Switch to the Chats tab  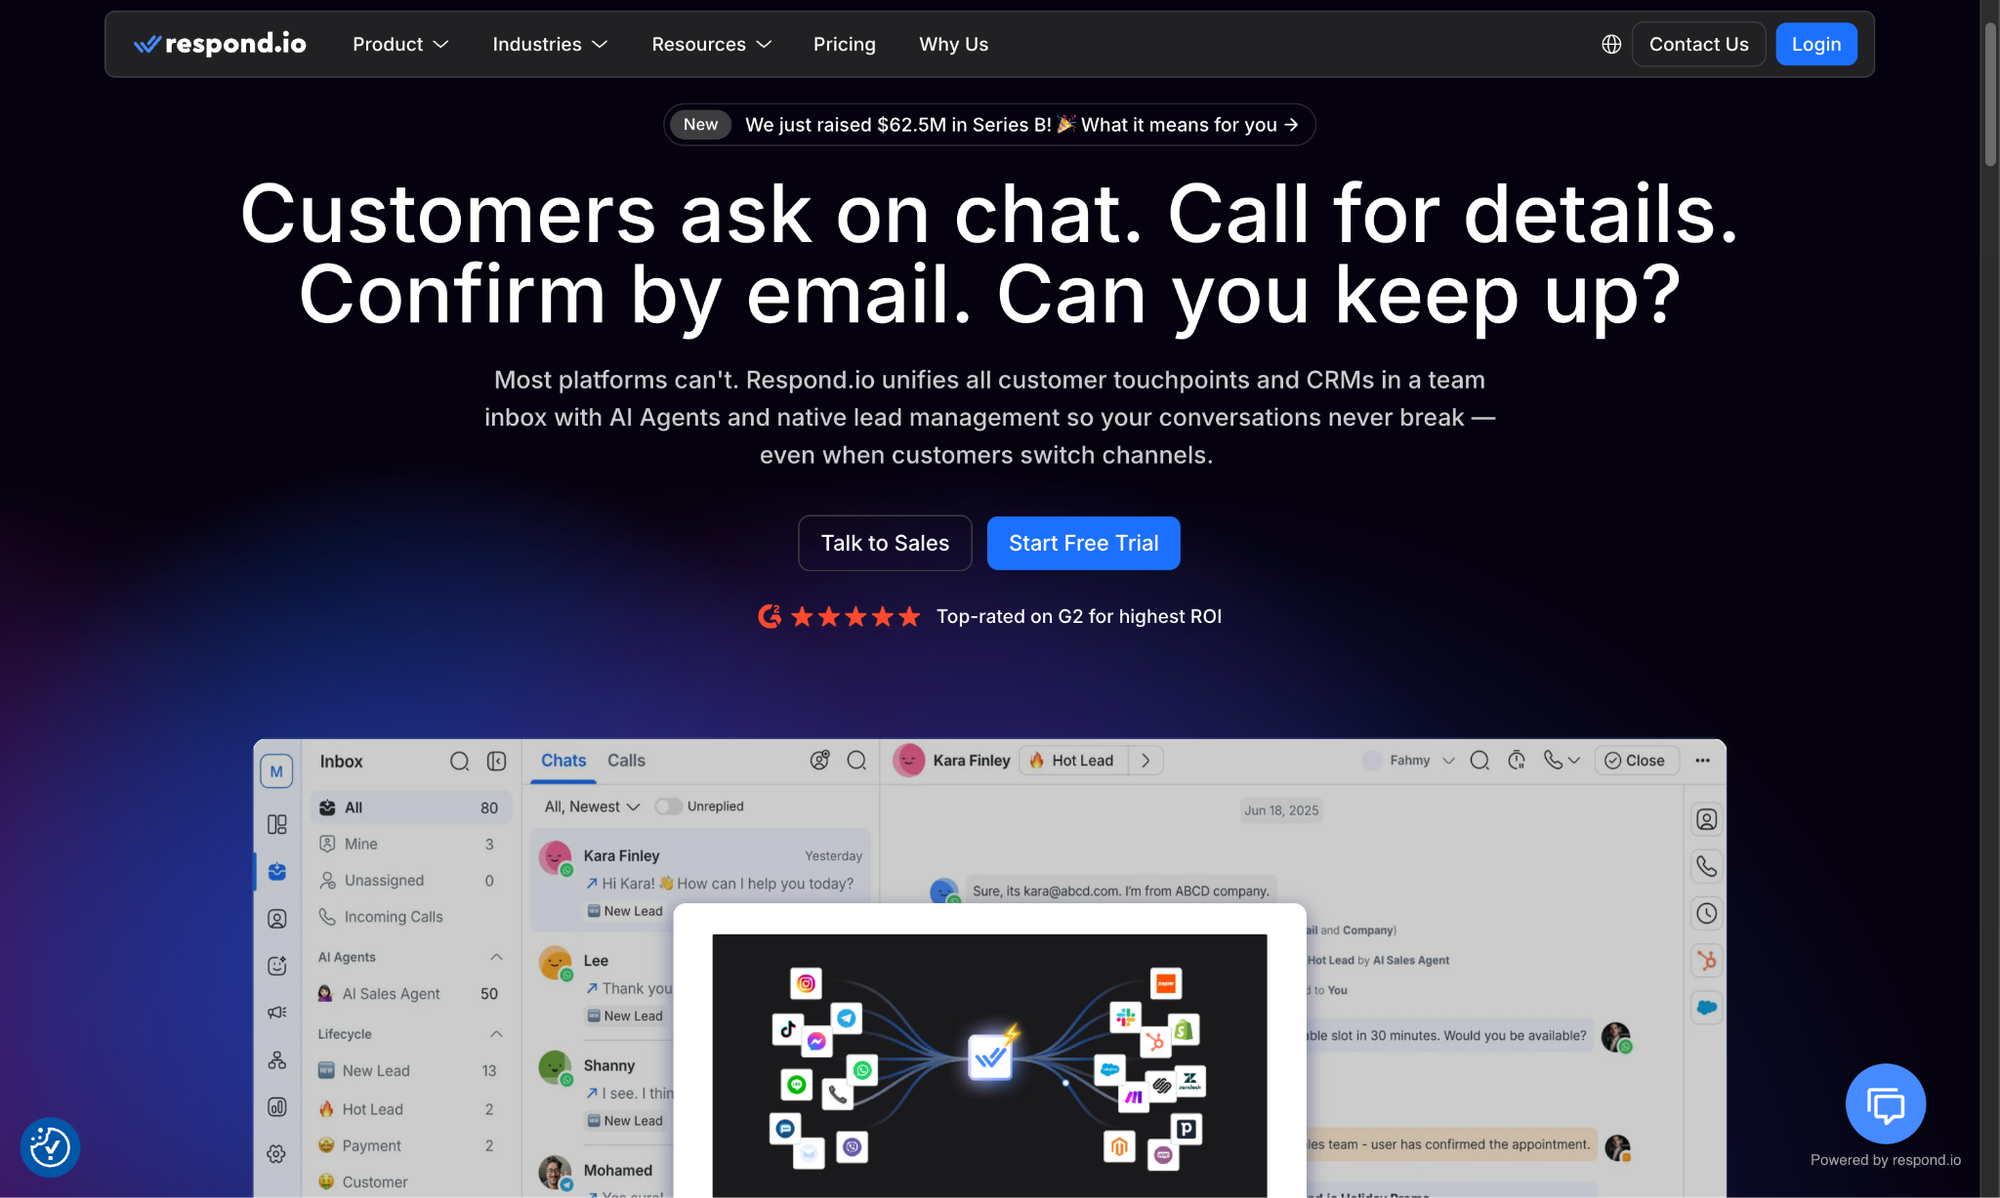pyautogui.click(x=563, y=760)
